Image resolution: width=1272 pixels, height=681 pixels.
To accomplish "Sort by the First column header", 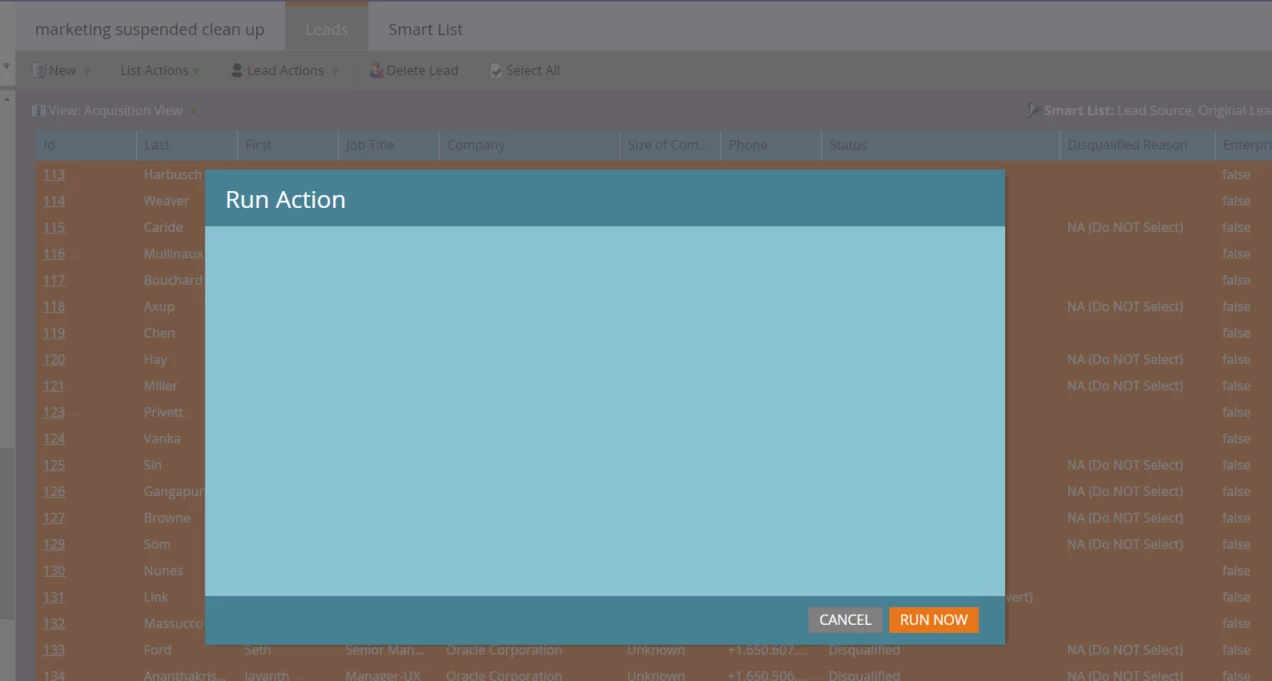I will click(x=288, y=145).
